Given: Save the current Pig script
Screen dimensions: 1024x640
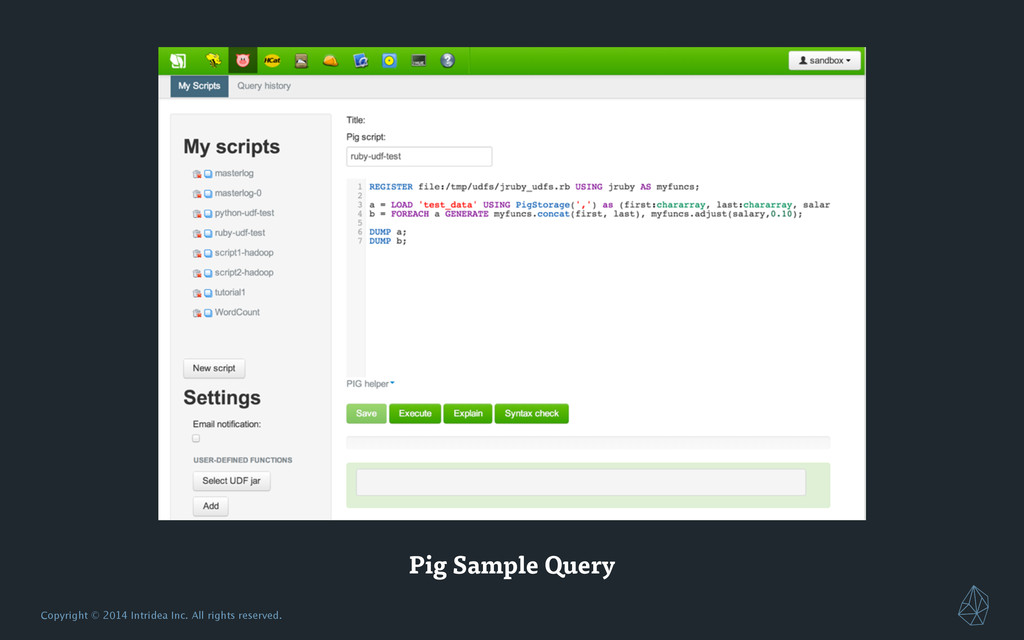Looking at the screenshot, I should [366, 413].
